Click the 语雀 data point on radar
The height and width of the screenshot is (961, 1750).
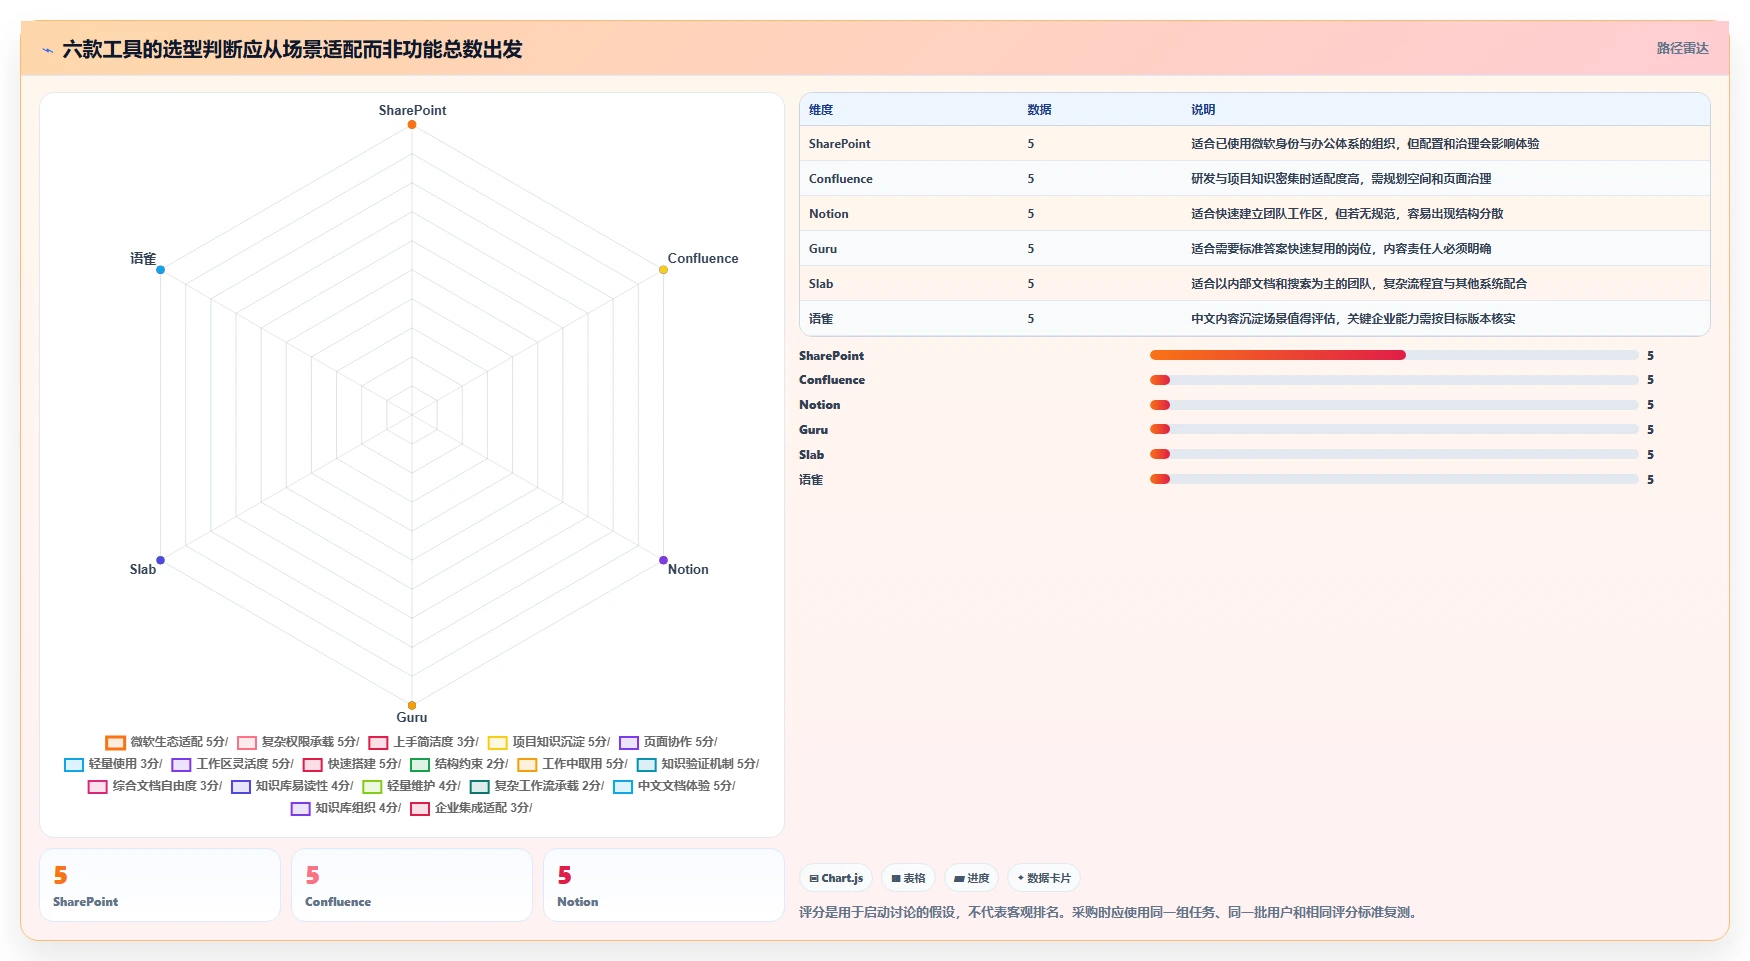(160, 269)
